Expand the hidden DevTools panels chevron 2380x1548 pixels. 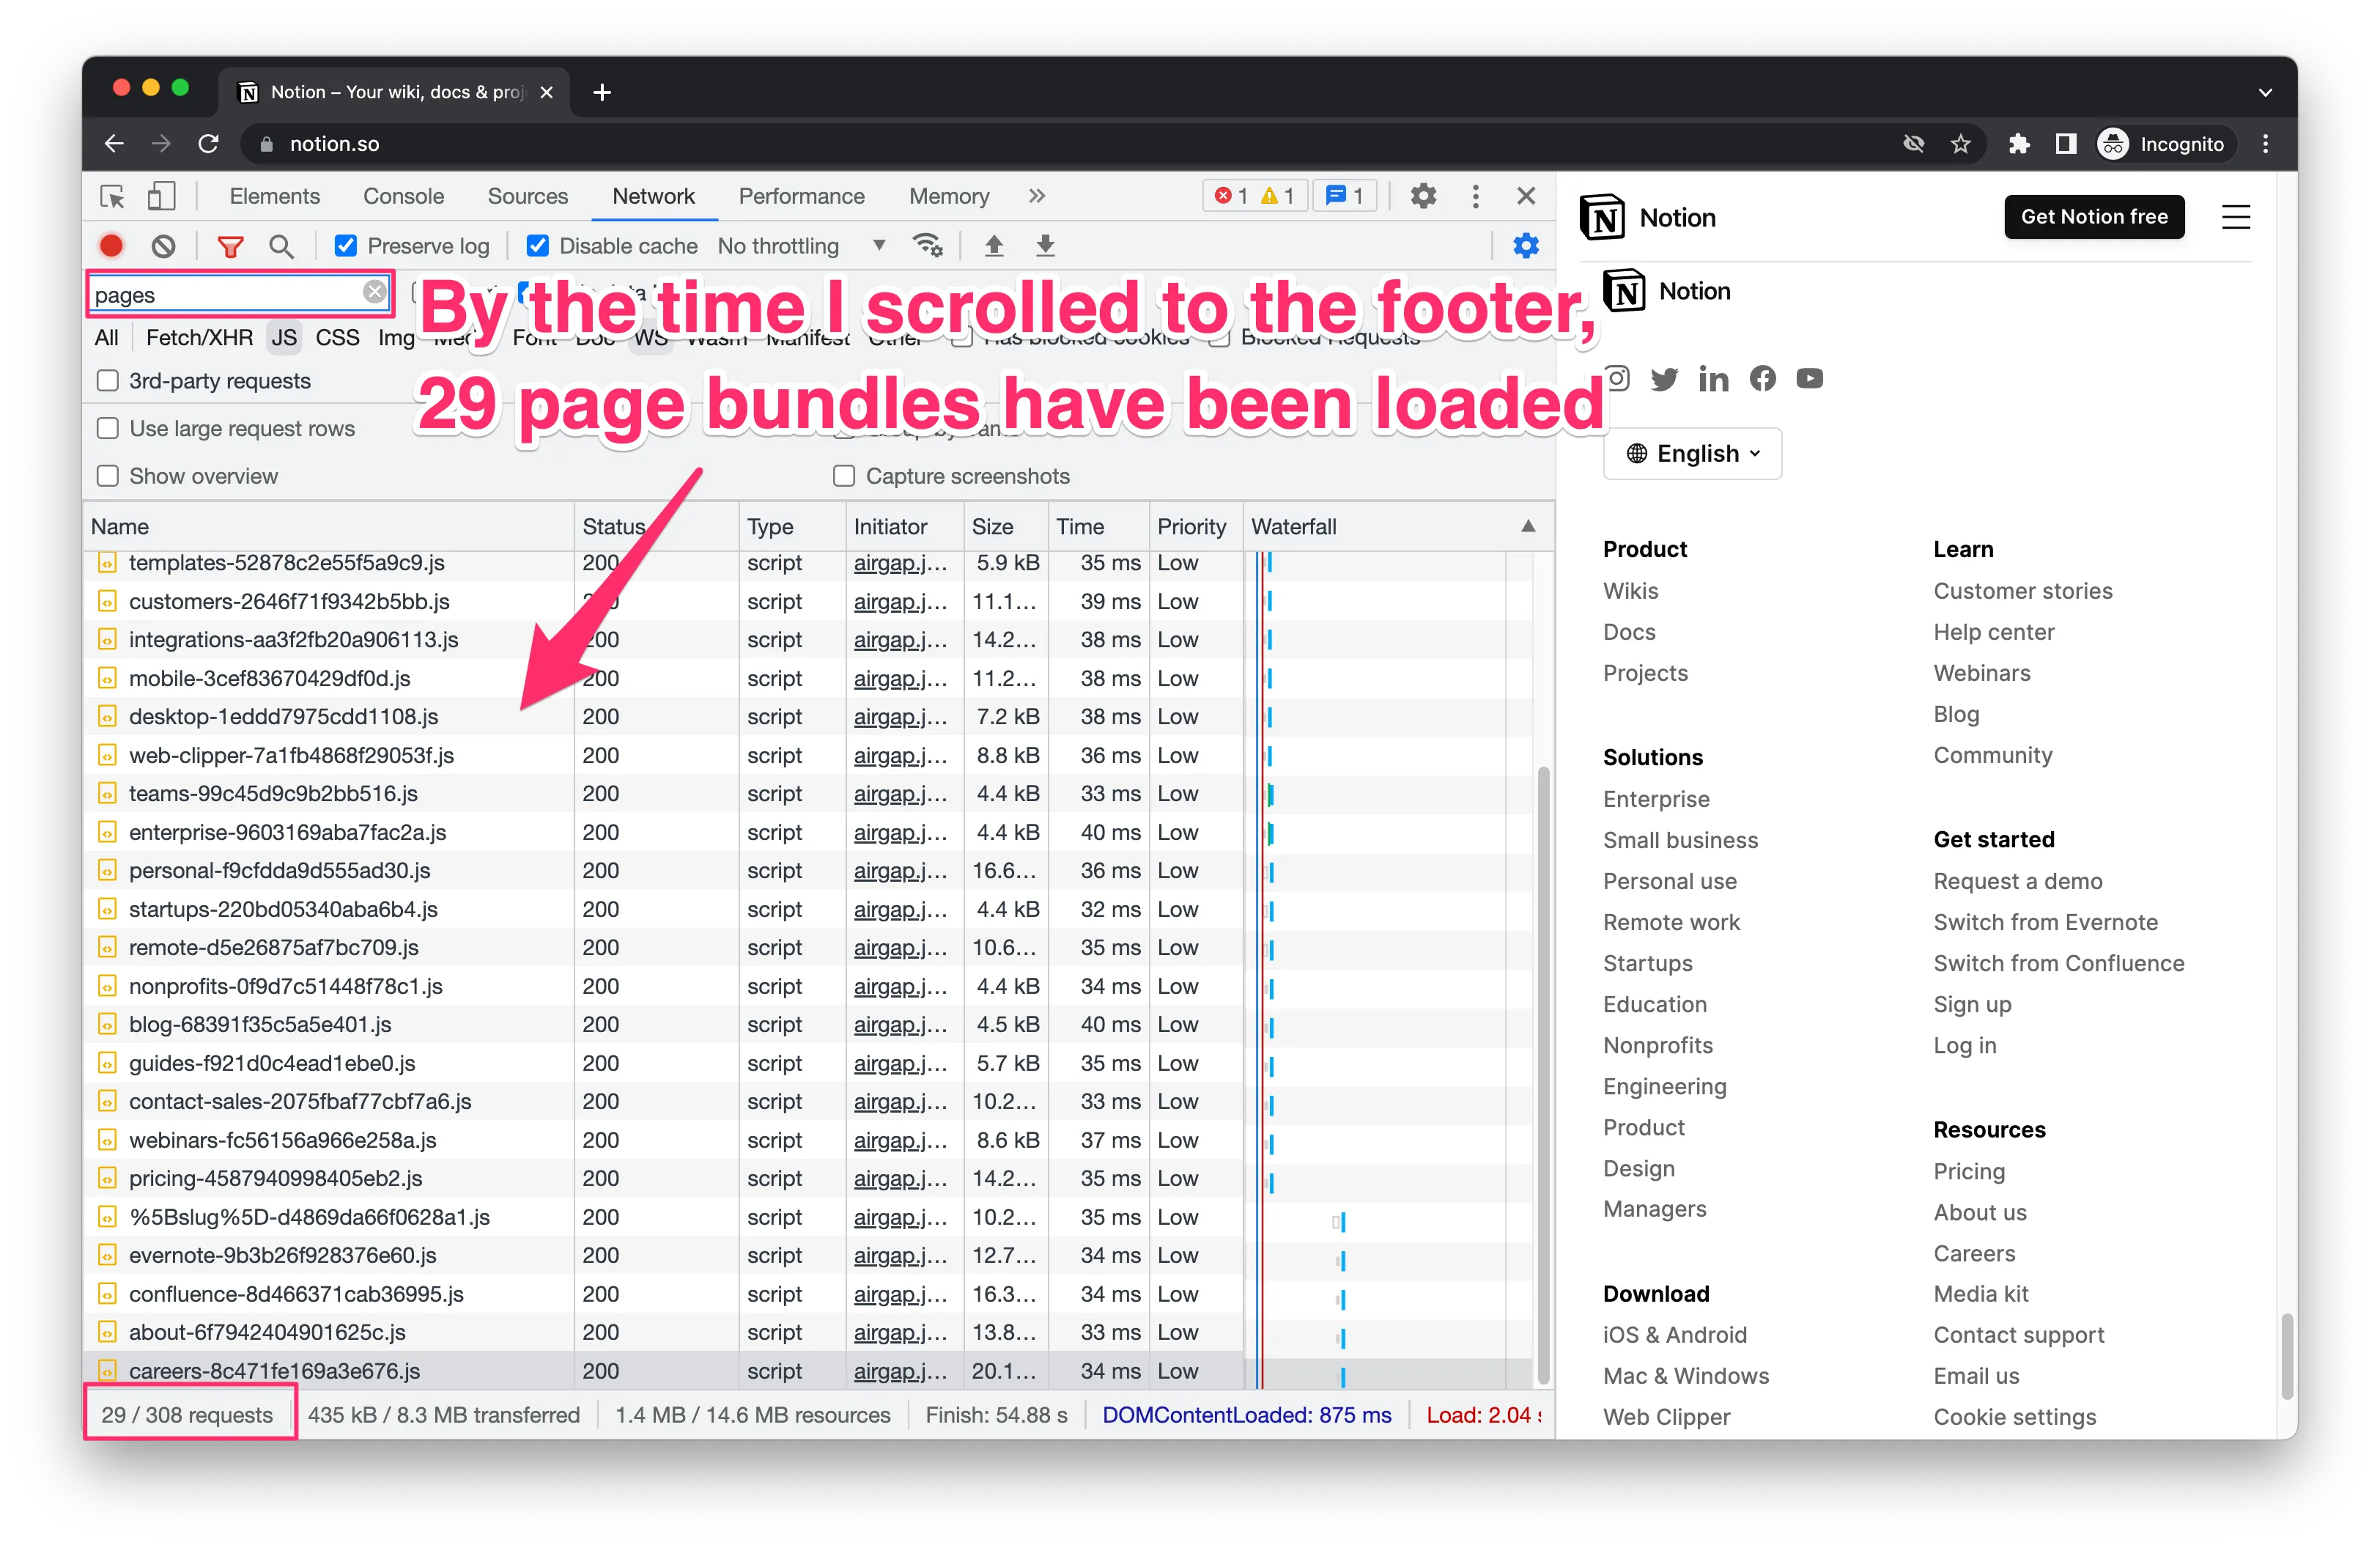pyautogui.click(x=1037, y=196)
